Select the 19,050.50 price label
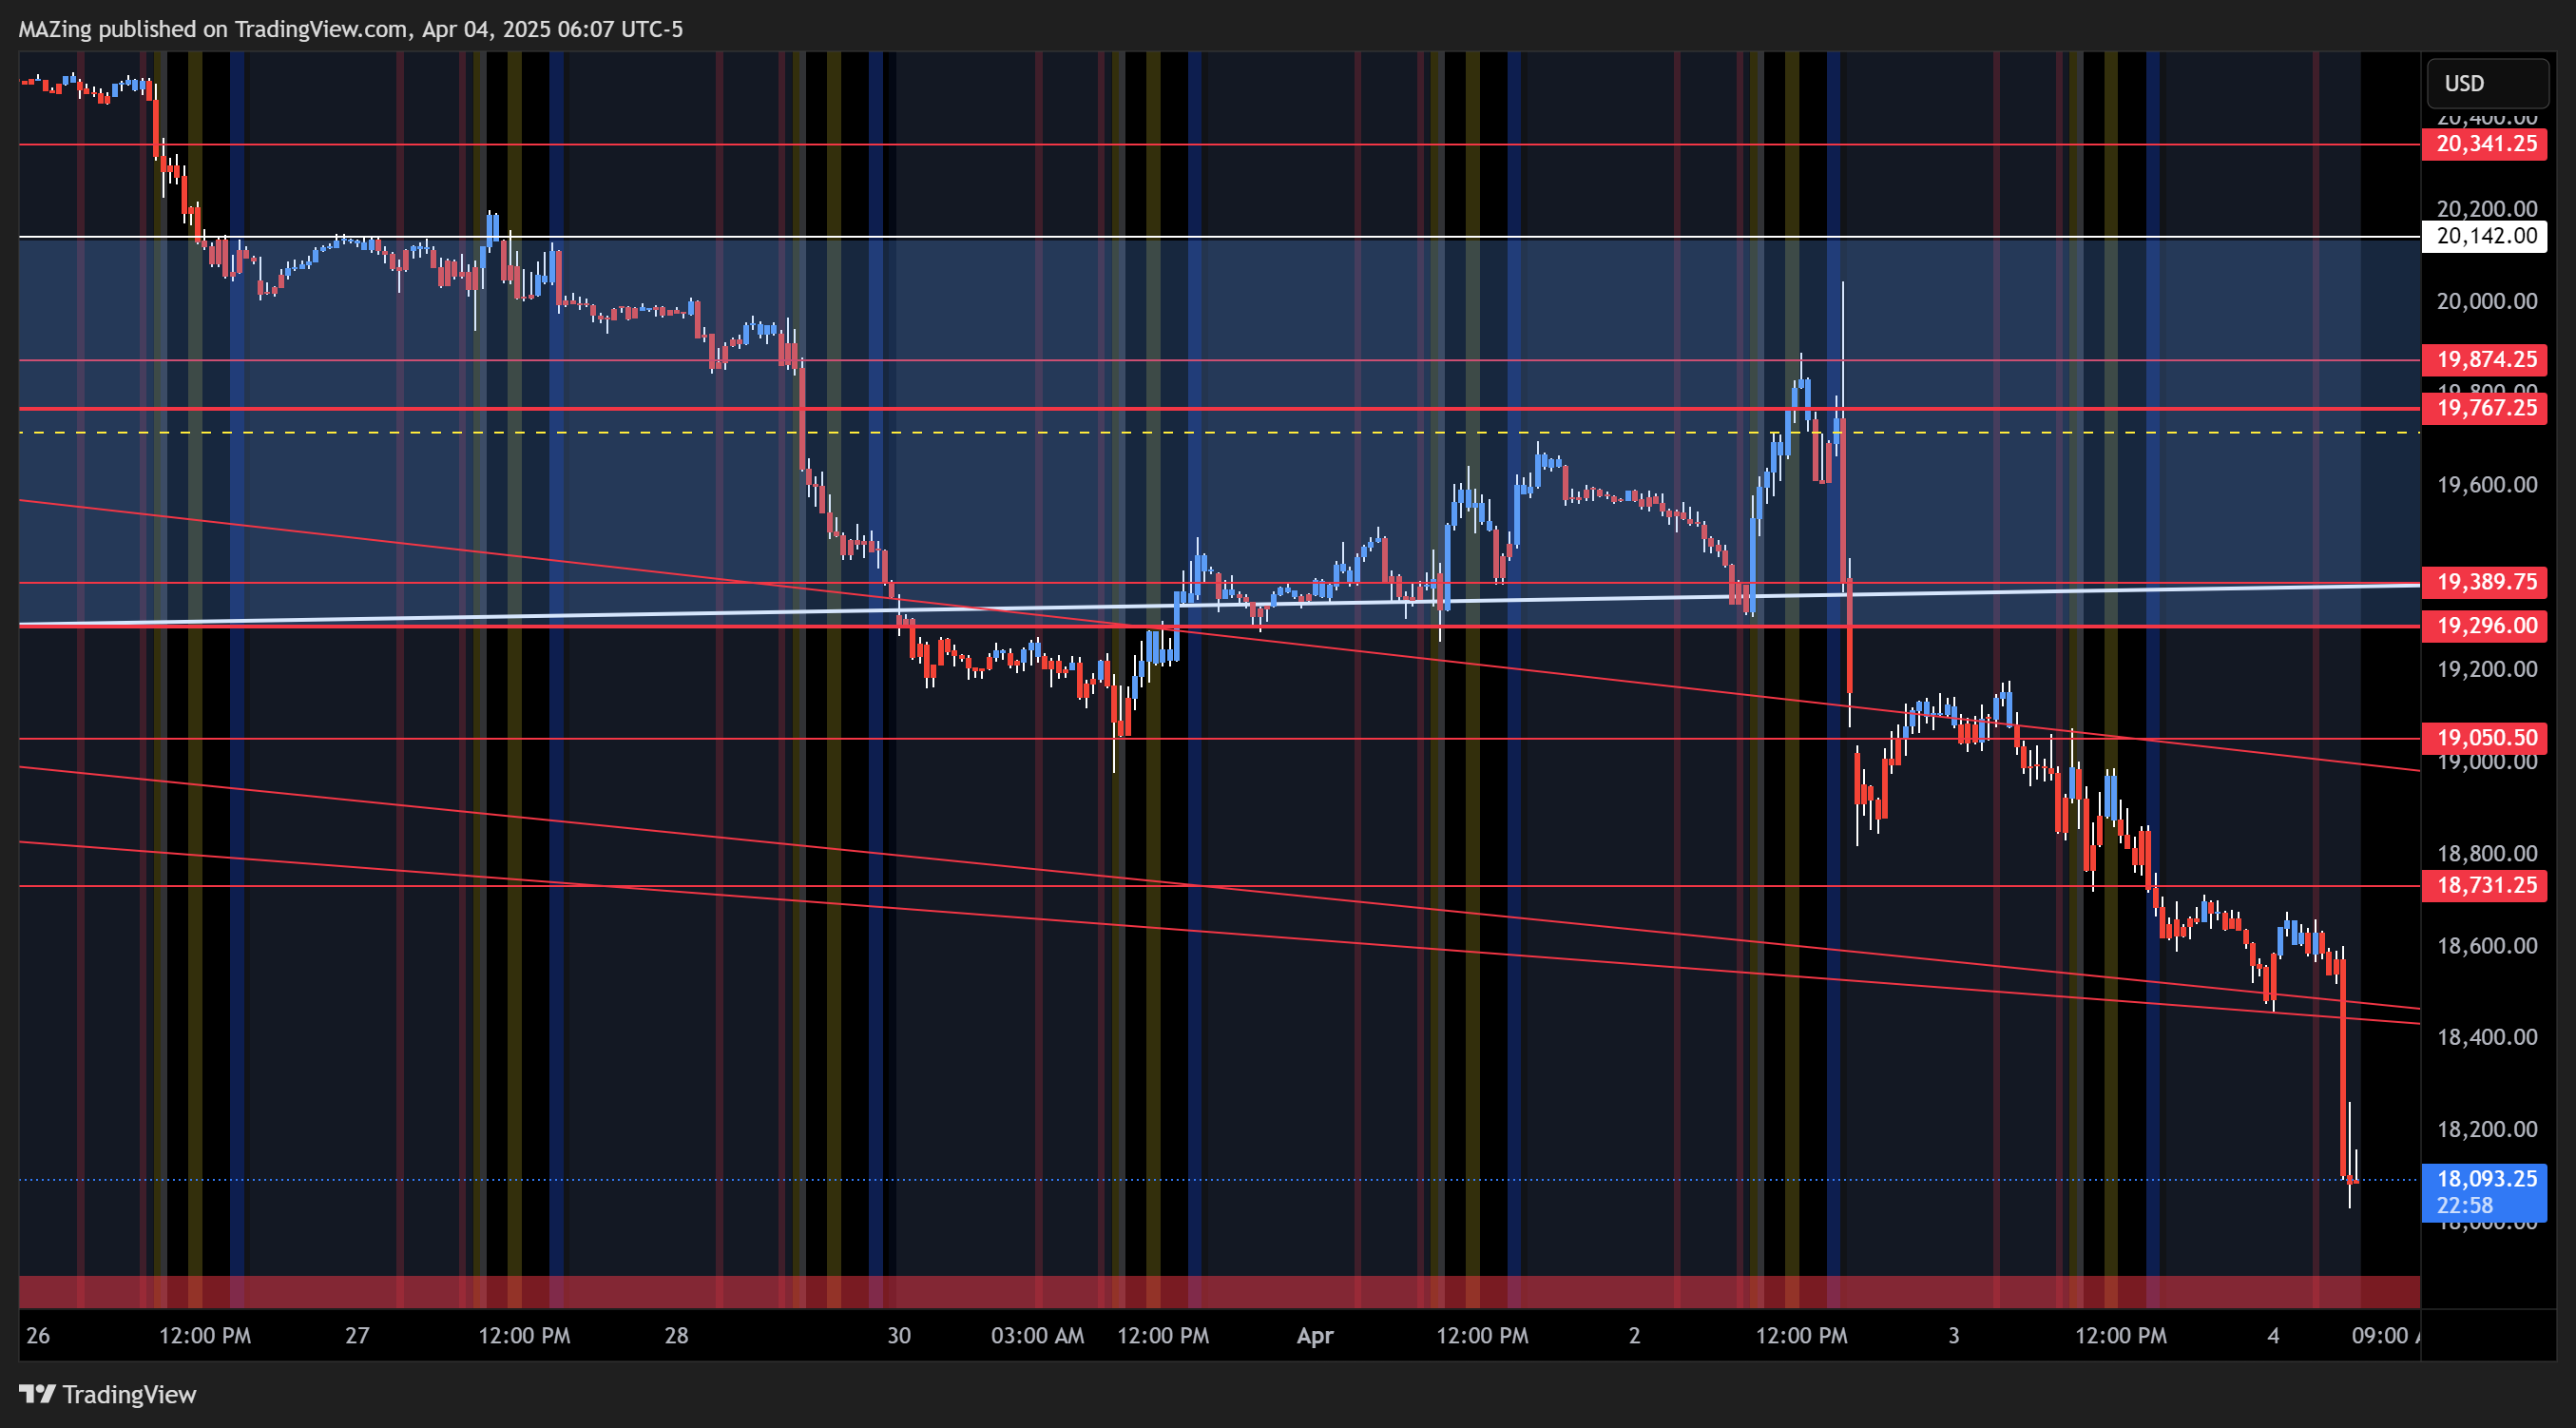Image resolution: width=2576 pixels, height=1428 pixels. [x=2484, y=738]
